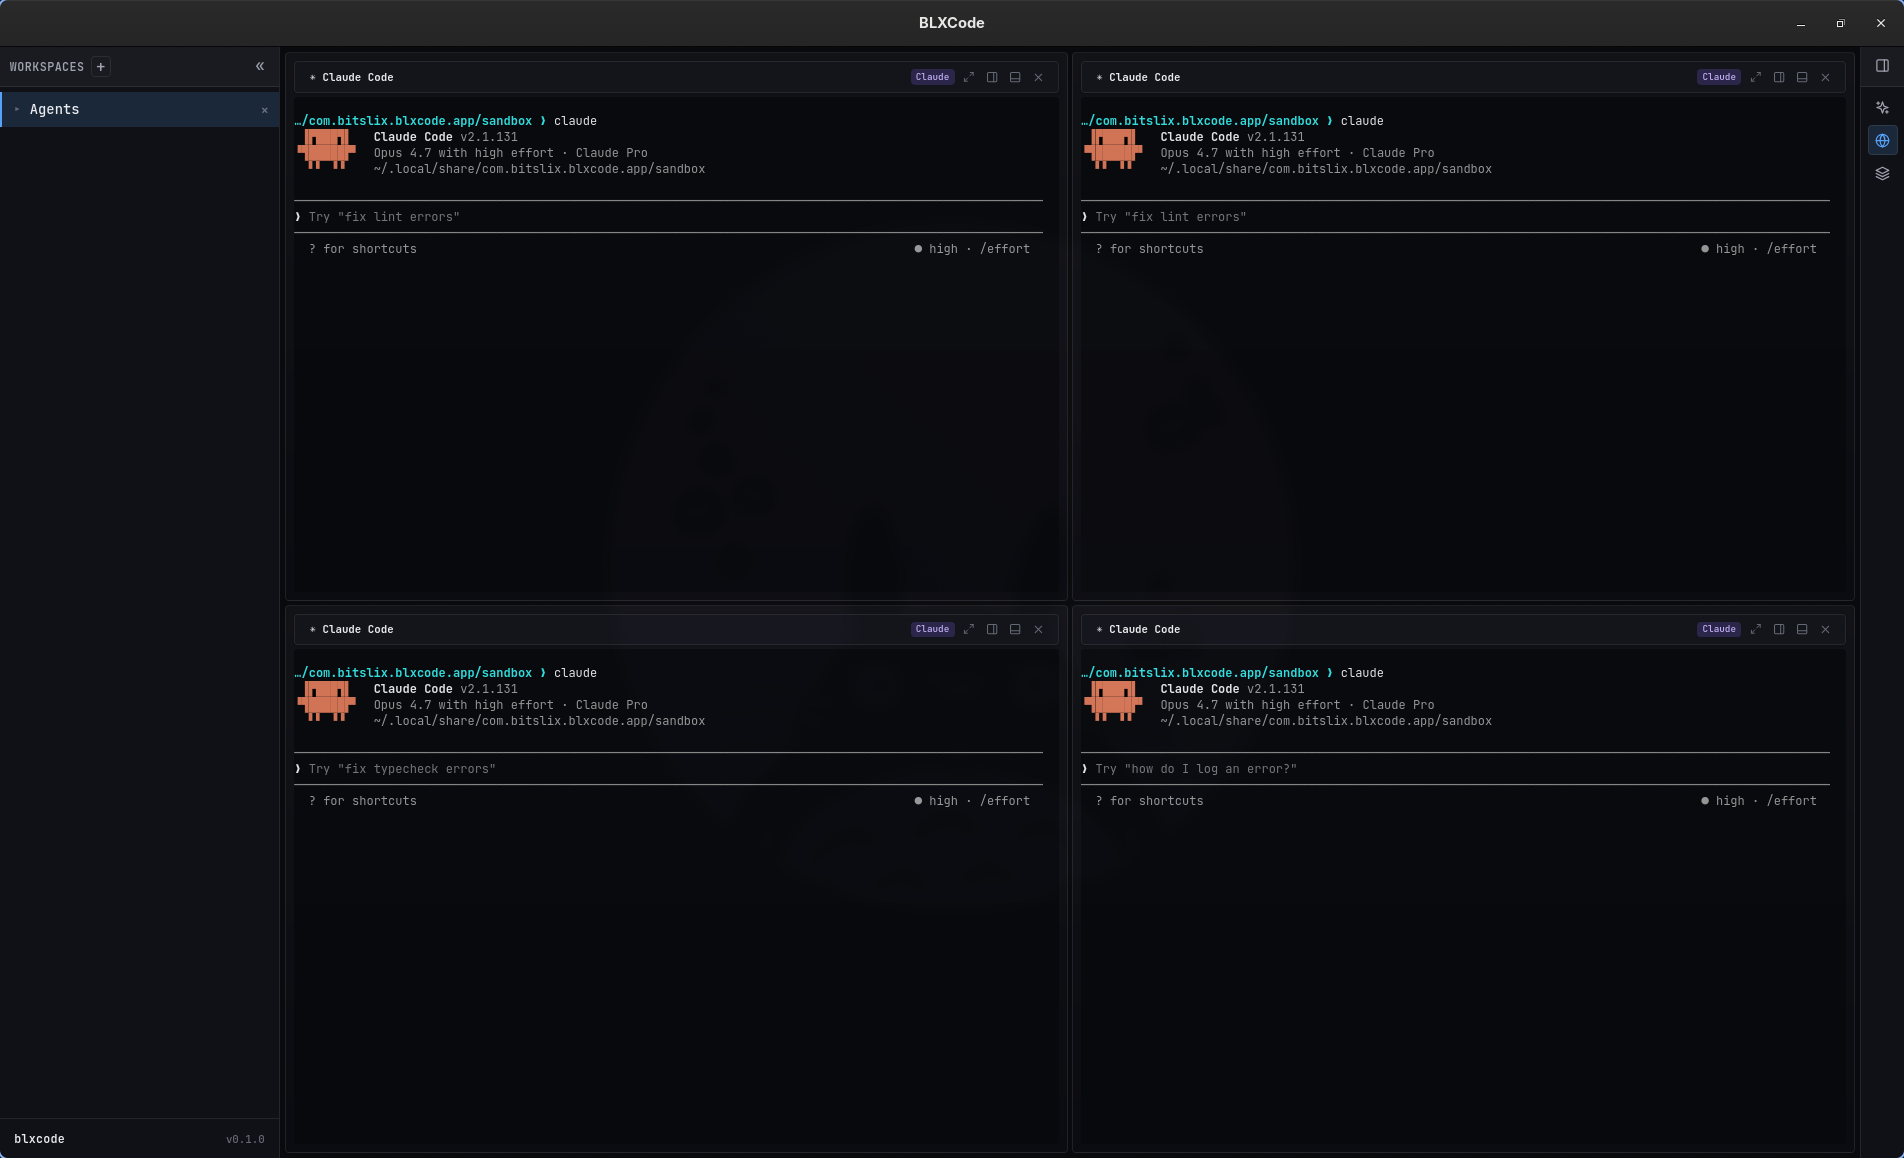Select the top-left pane's Claude Code title
Image resolution: width=1904 pixels, height=1158 pixels.
point(358,77)
